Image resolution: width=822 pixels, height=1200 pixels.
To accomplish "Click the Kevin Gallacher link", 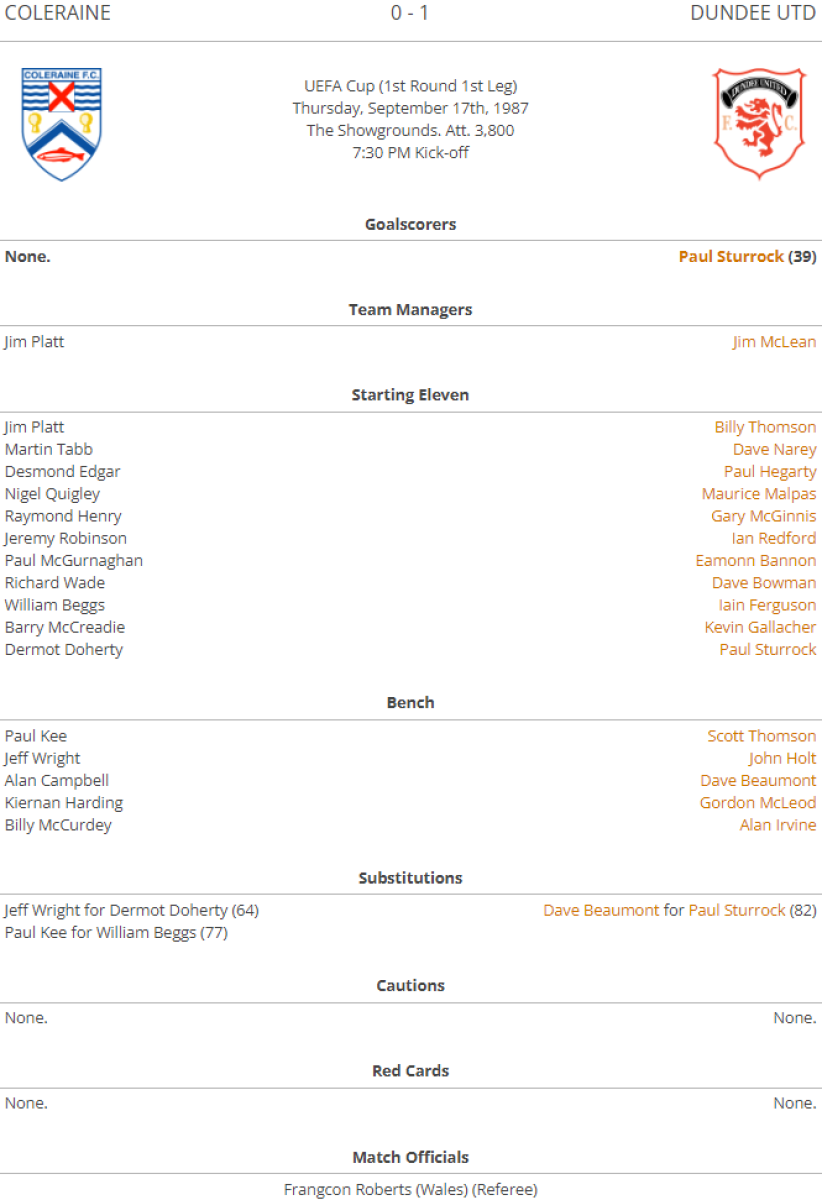I will coord(760,627).
